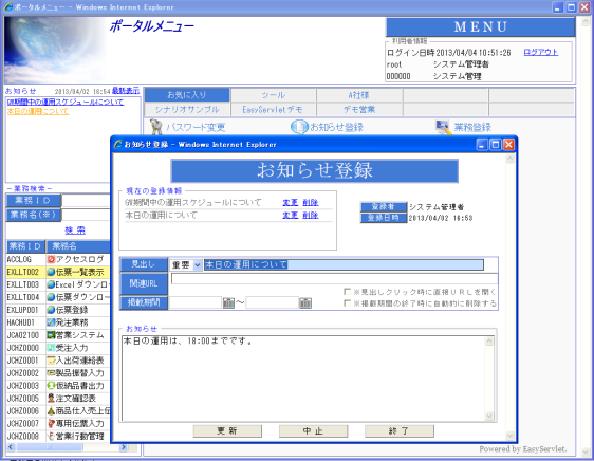Open the EasyServlet デモ tab
Image resolution: width=594 pixels, height=461 pixels.
tap(273, 109)
